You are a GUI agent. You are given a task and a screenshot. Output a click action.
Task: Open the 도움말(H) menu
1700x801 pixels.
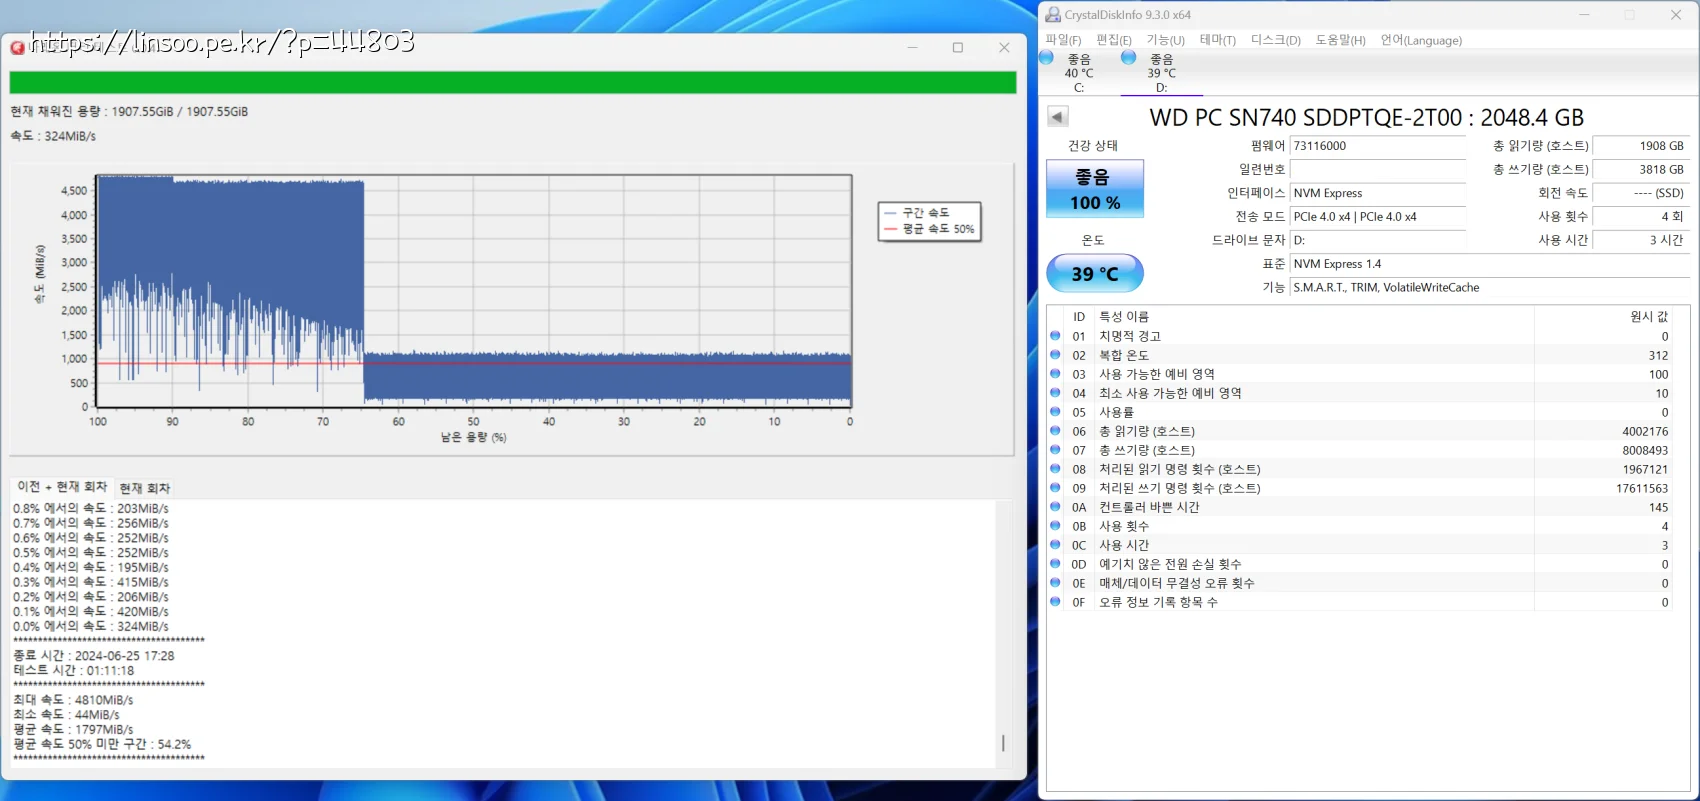click(x=1340, y=40)
